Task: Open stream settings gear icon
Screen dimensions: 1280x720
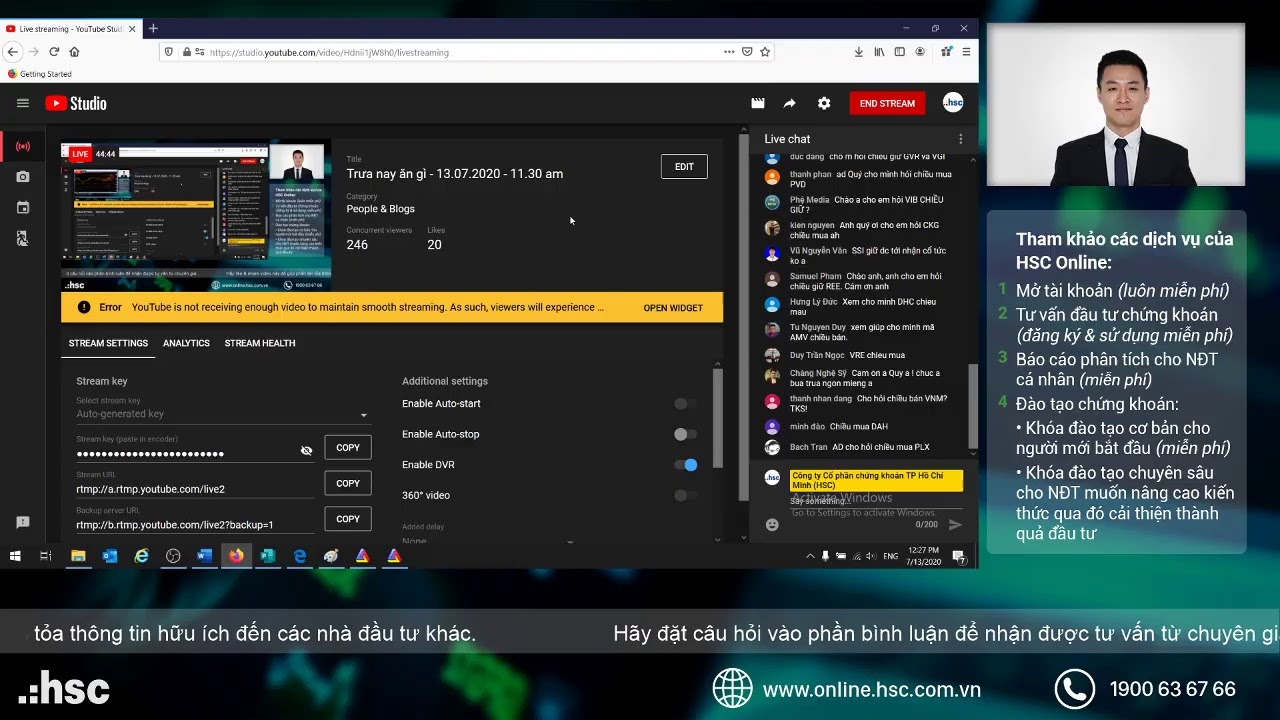Action: pos(824,103)
